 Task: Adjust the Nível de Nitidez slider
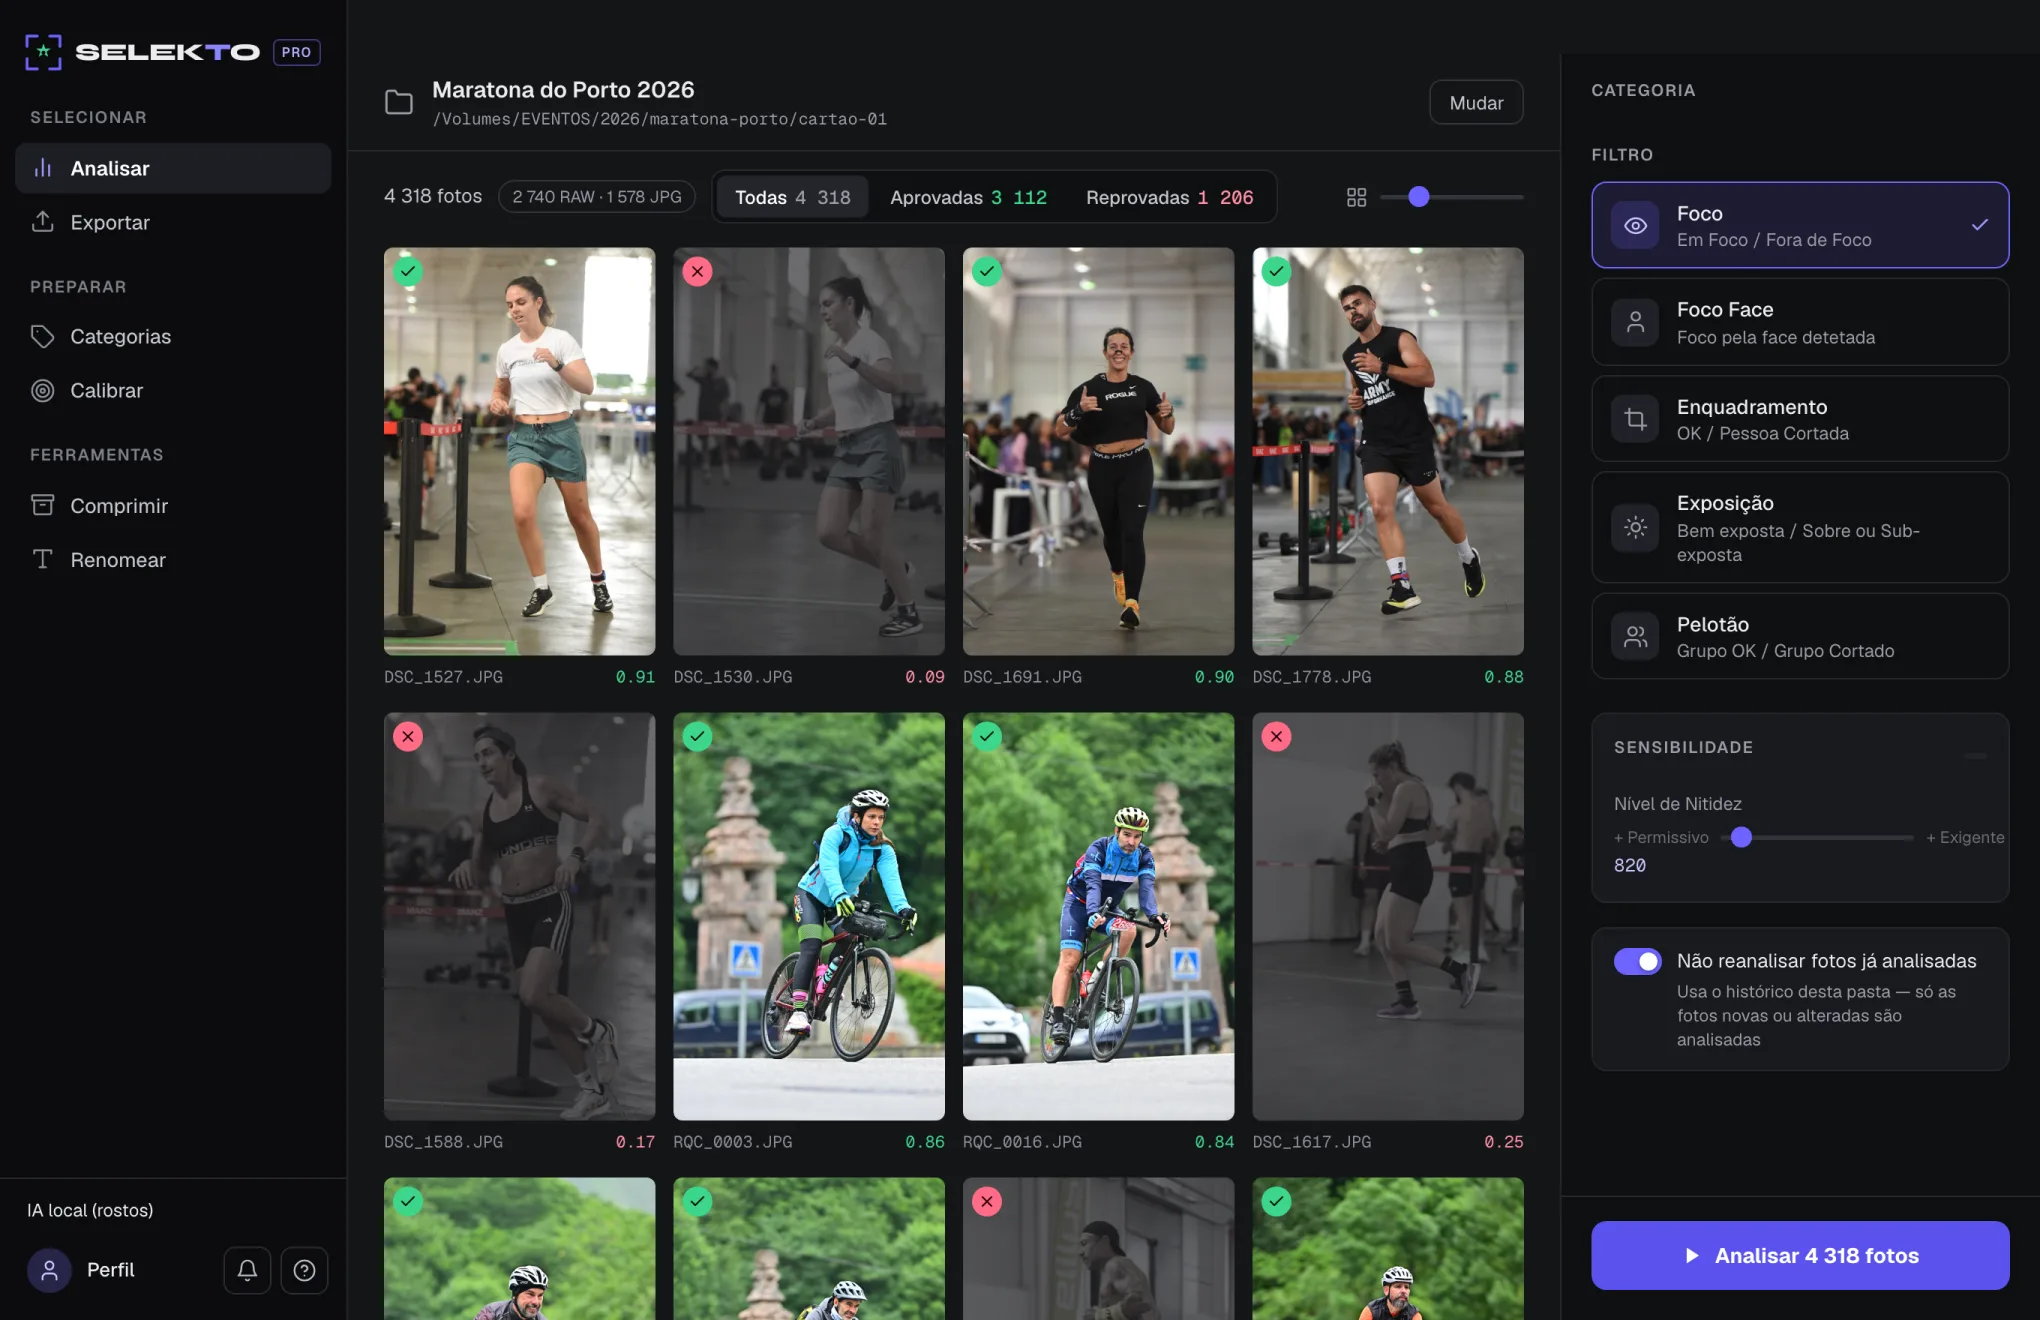pos(1817,837)
